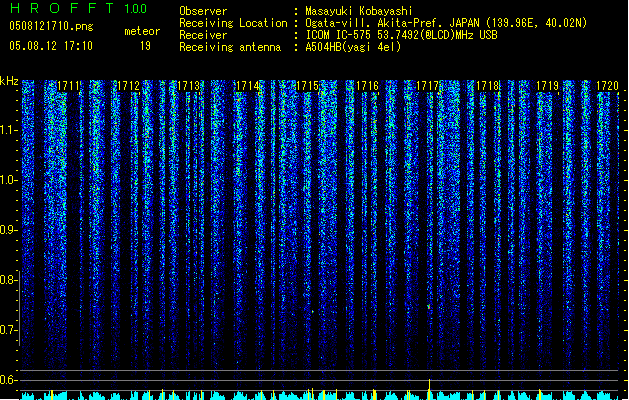The width and height of the screenshot is (629, 400).
Task: Click the Receiving antenna label
Action: coord(230,47)
